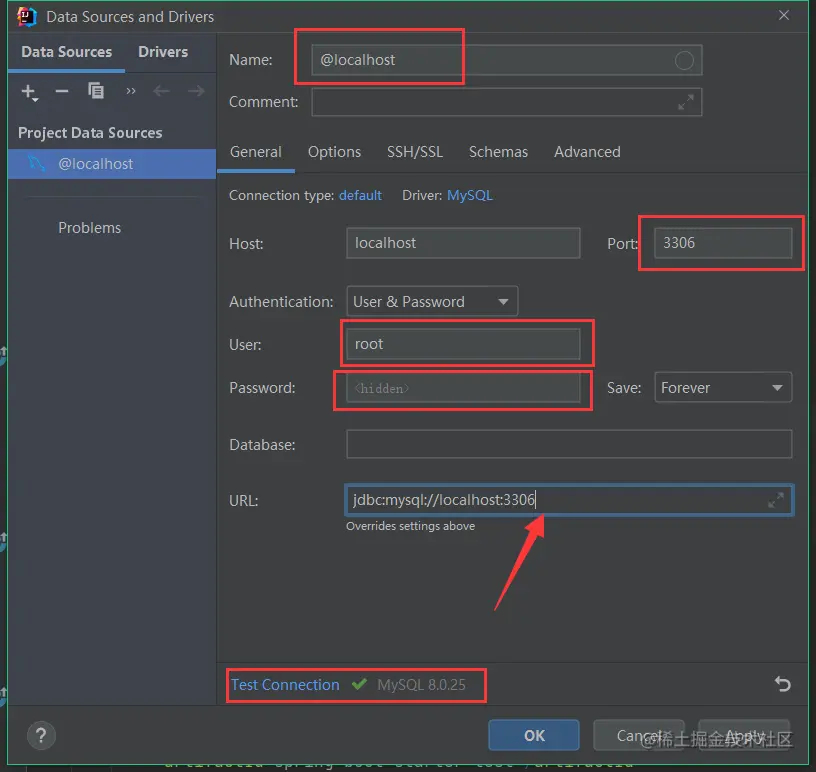Click the MySQL driver link
The width and height of the screenshot is (816, 772).
point(469,196)
